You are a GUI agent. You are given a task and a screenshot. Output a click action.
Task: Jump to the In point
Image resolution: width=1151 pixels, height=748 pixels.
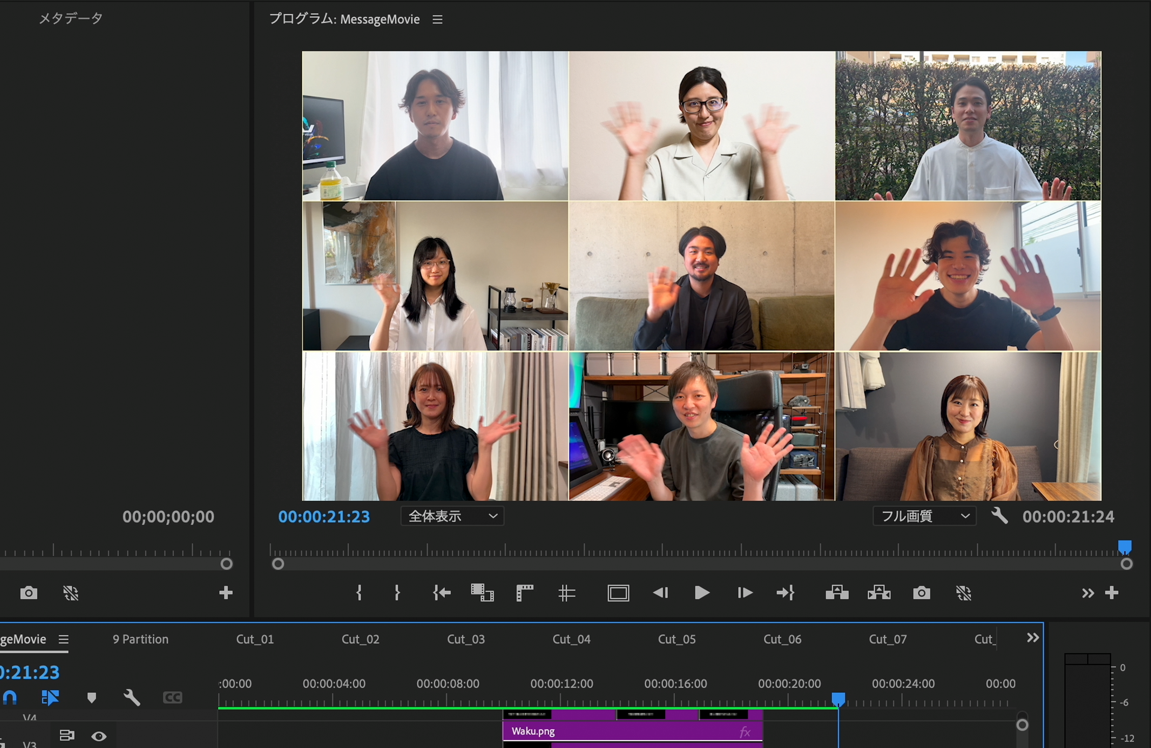click(441, 592)
